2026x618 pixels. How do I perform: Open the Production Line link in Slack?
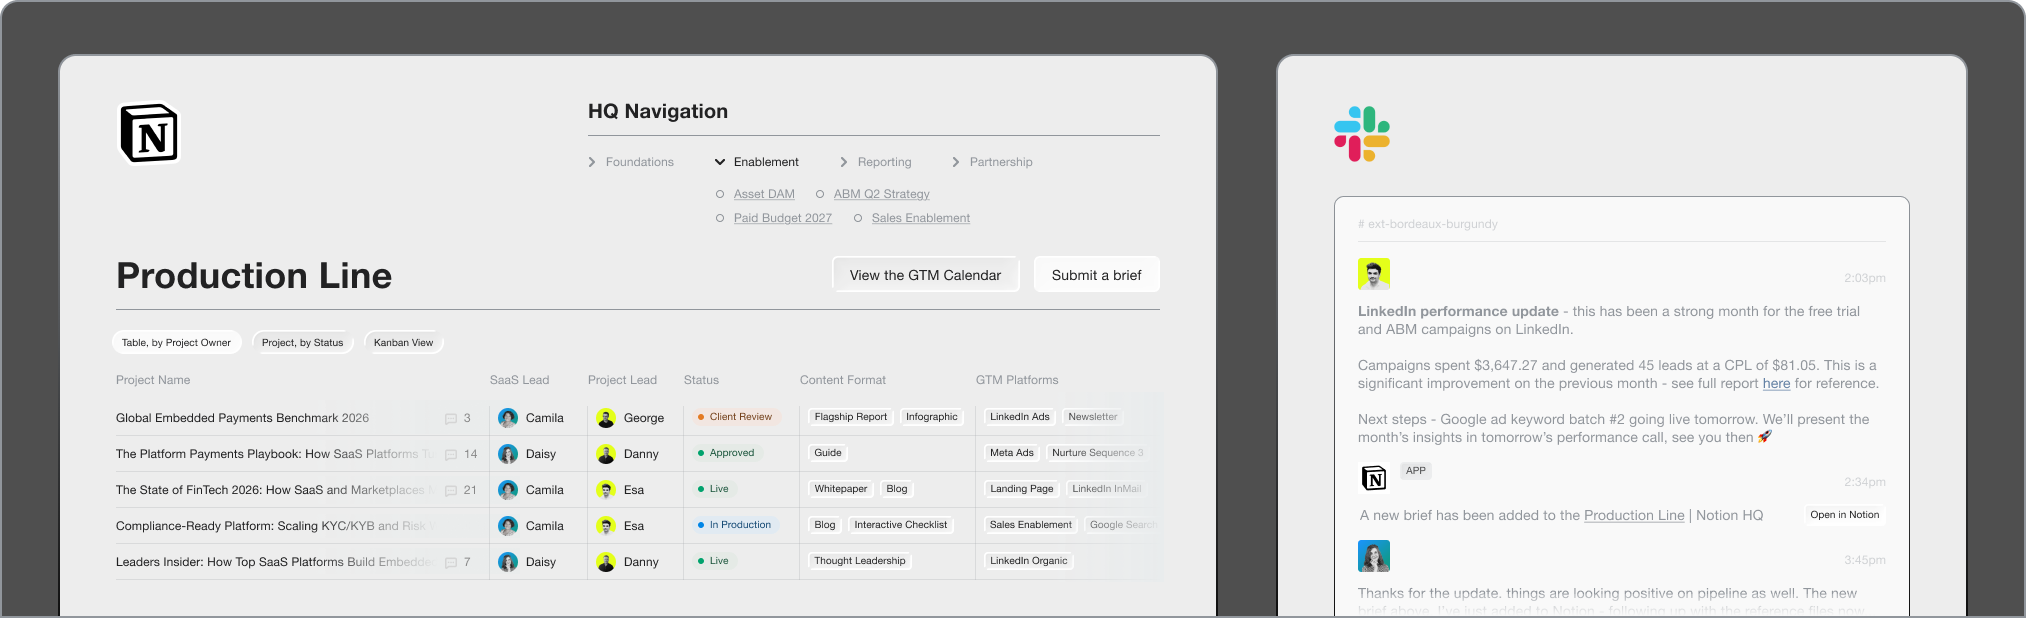pyautogui.click(x=1634, y=515)
